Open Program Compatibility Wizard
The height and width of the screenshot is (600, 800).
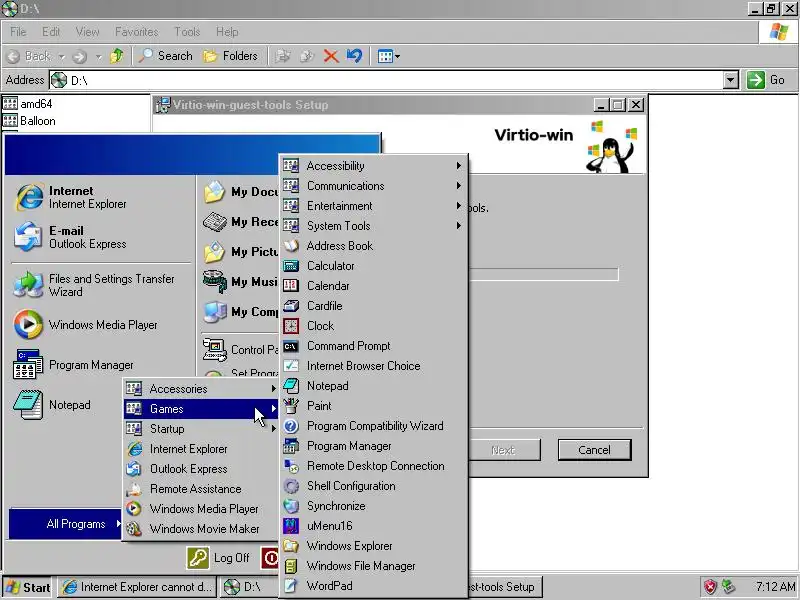pos(373,426)
